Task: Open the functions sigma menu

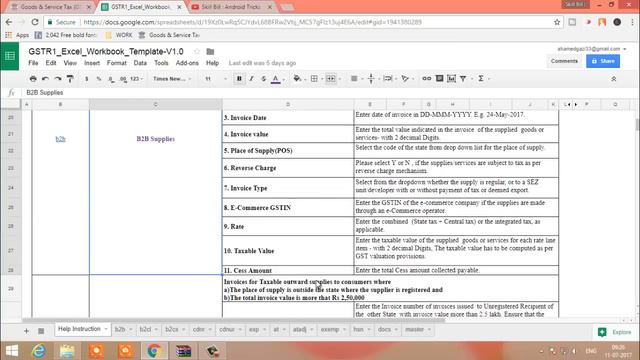Action: coord(481,78)
